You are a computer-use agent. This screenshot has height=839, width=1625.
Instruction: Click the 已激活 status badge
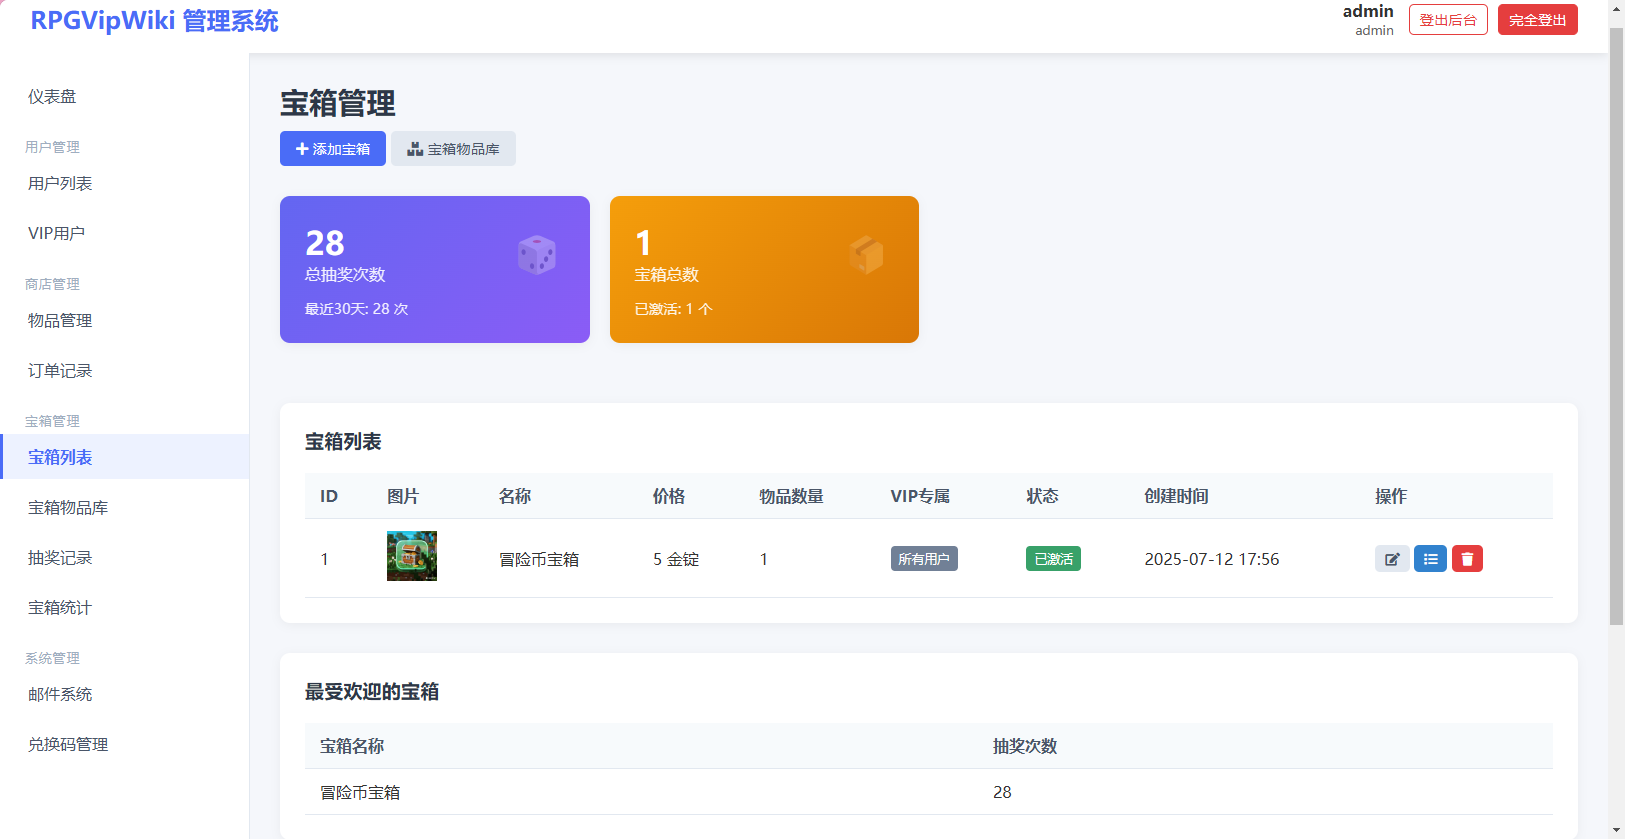click(x=1053, y=559)
